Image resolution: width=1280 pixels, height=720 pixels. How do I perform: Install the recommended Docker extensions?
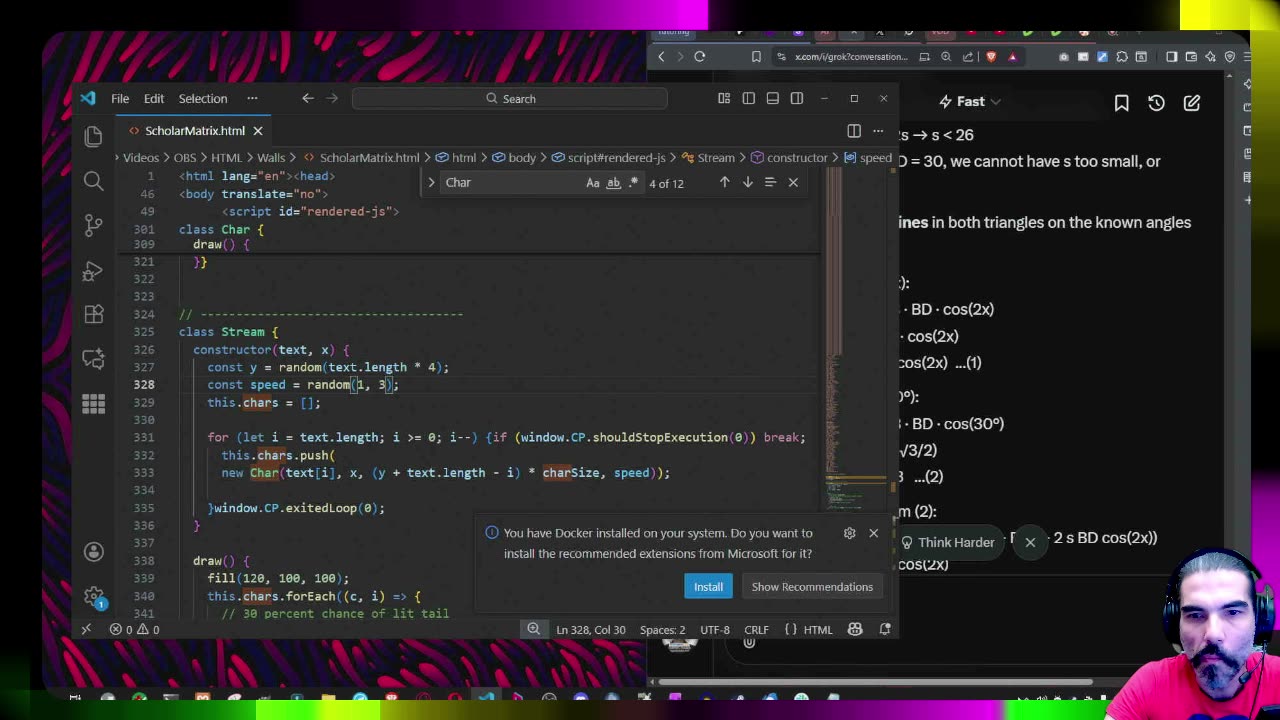tap(708, 587)
